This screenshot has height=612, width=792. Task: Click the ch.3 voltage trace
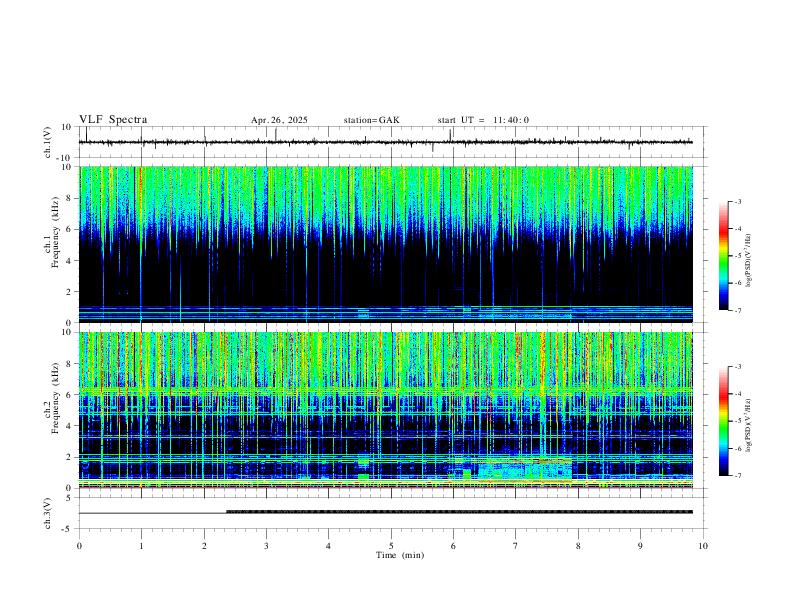click(386, 512)
